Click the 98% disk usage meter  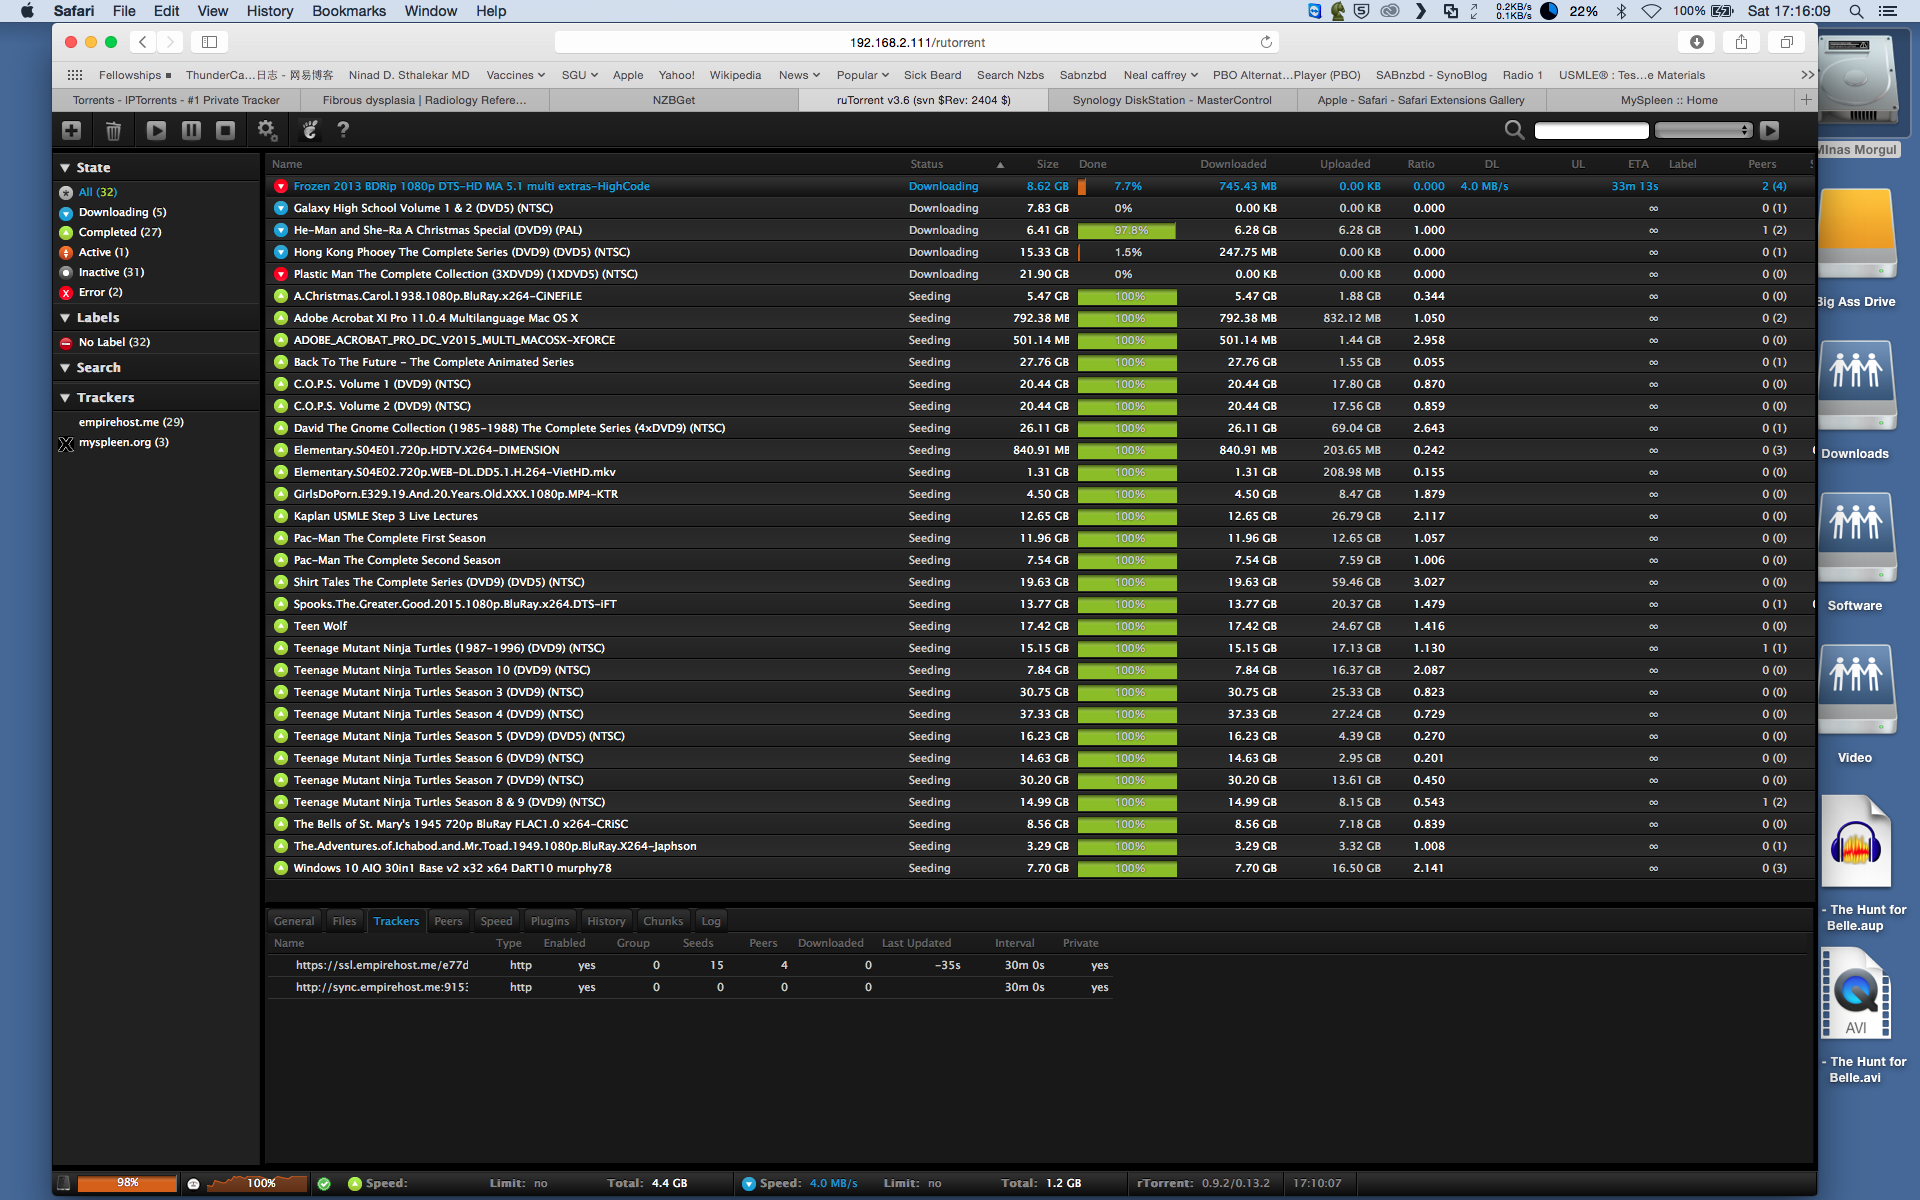pyautogui.click(x=127, y=1183)
